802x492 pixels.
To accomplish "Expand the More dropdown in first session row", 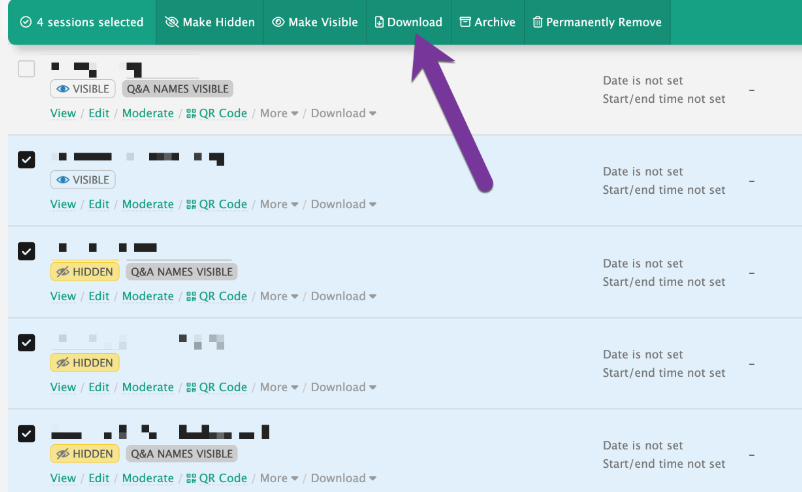I will point(279,113).
